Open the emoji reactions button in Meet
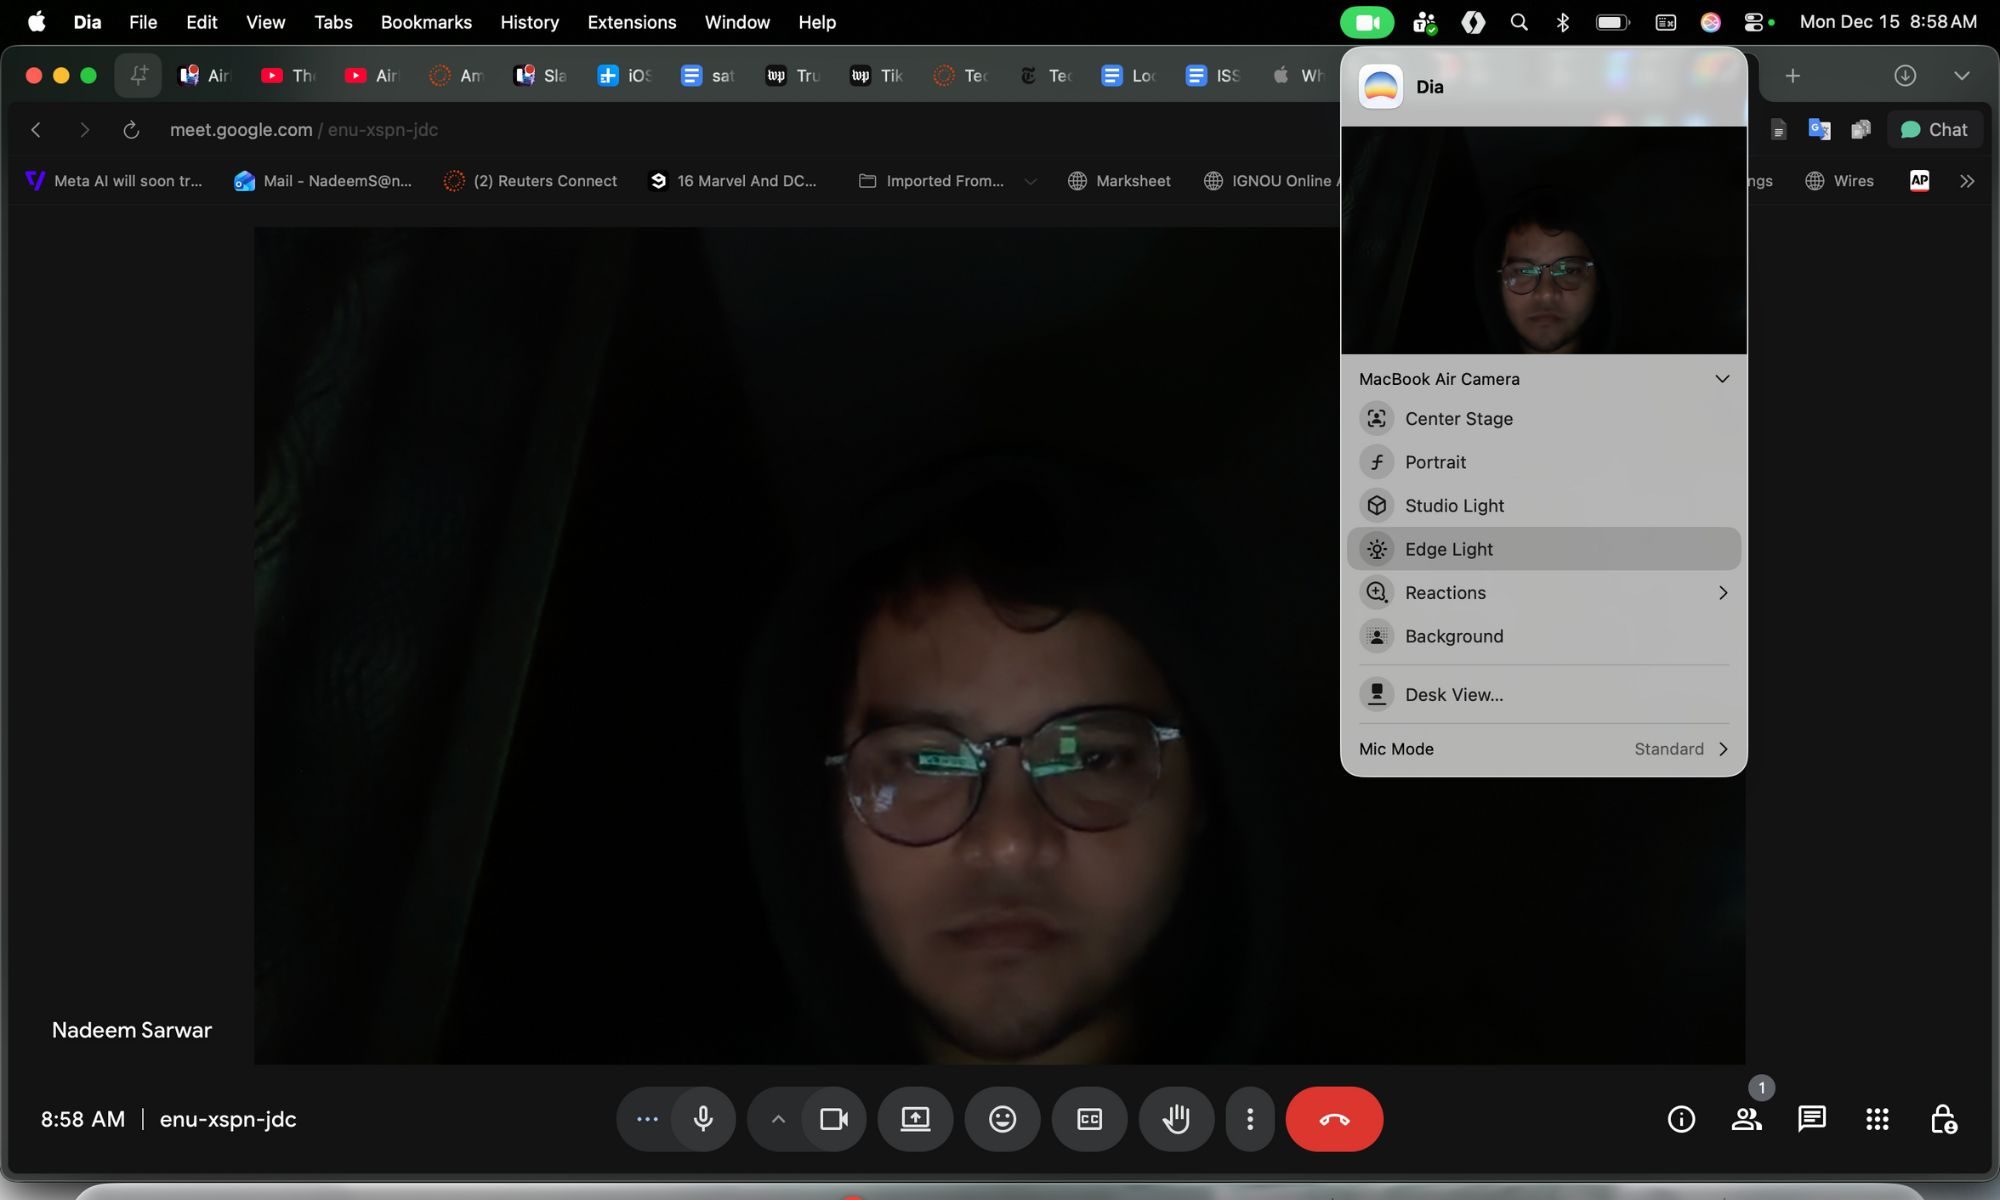Screen dimensions: 2000x1200 (1002, 1119)
